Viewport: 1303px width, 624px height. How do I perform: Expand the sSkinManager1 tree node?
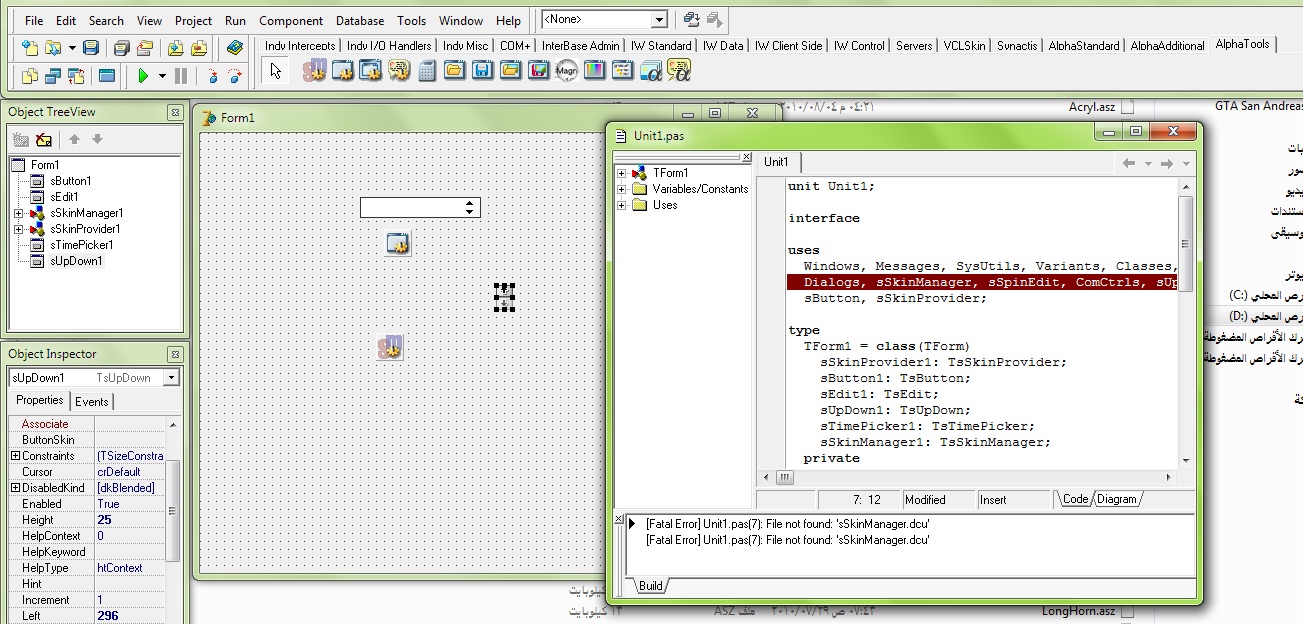click(x=19, y=213)
